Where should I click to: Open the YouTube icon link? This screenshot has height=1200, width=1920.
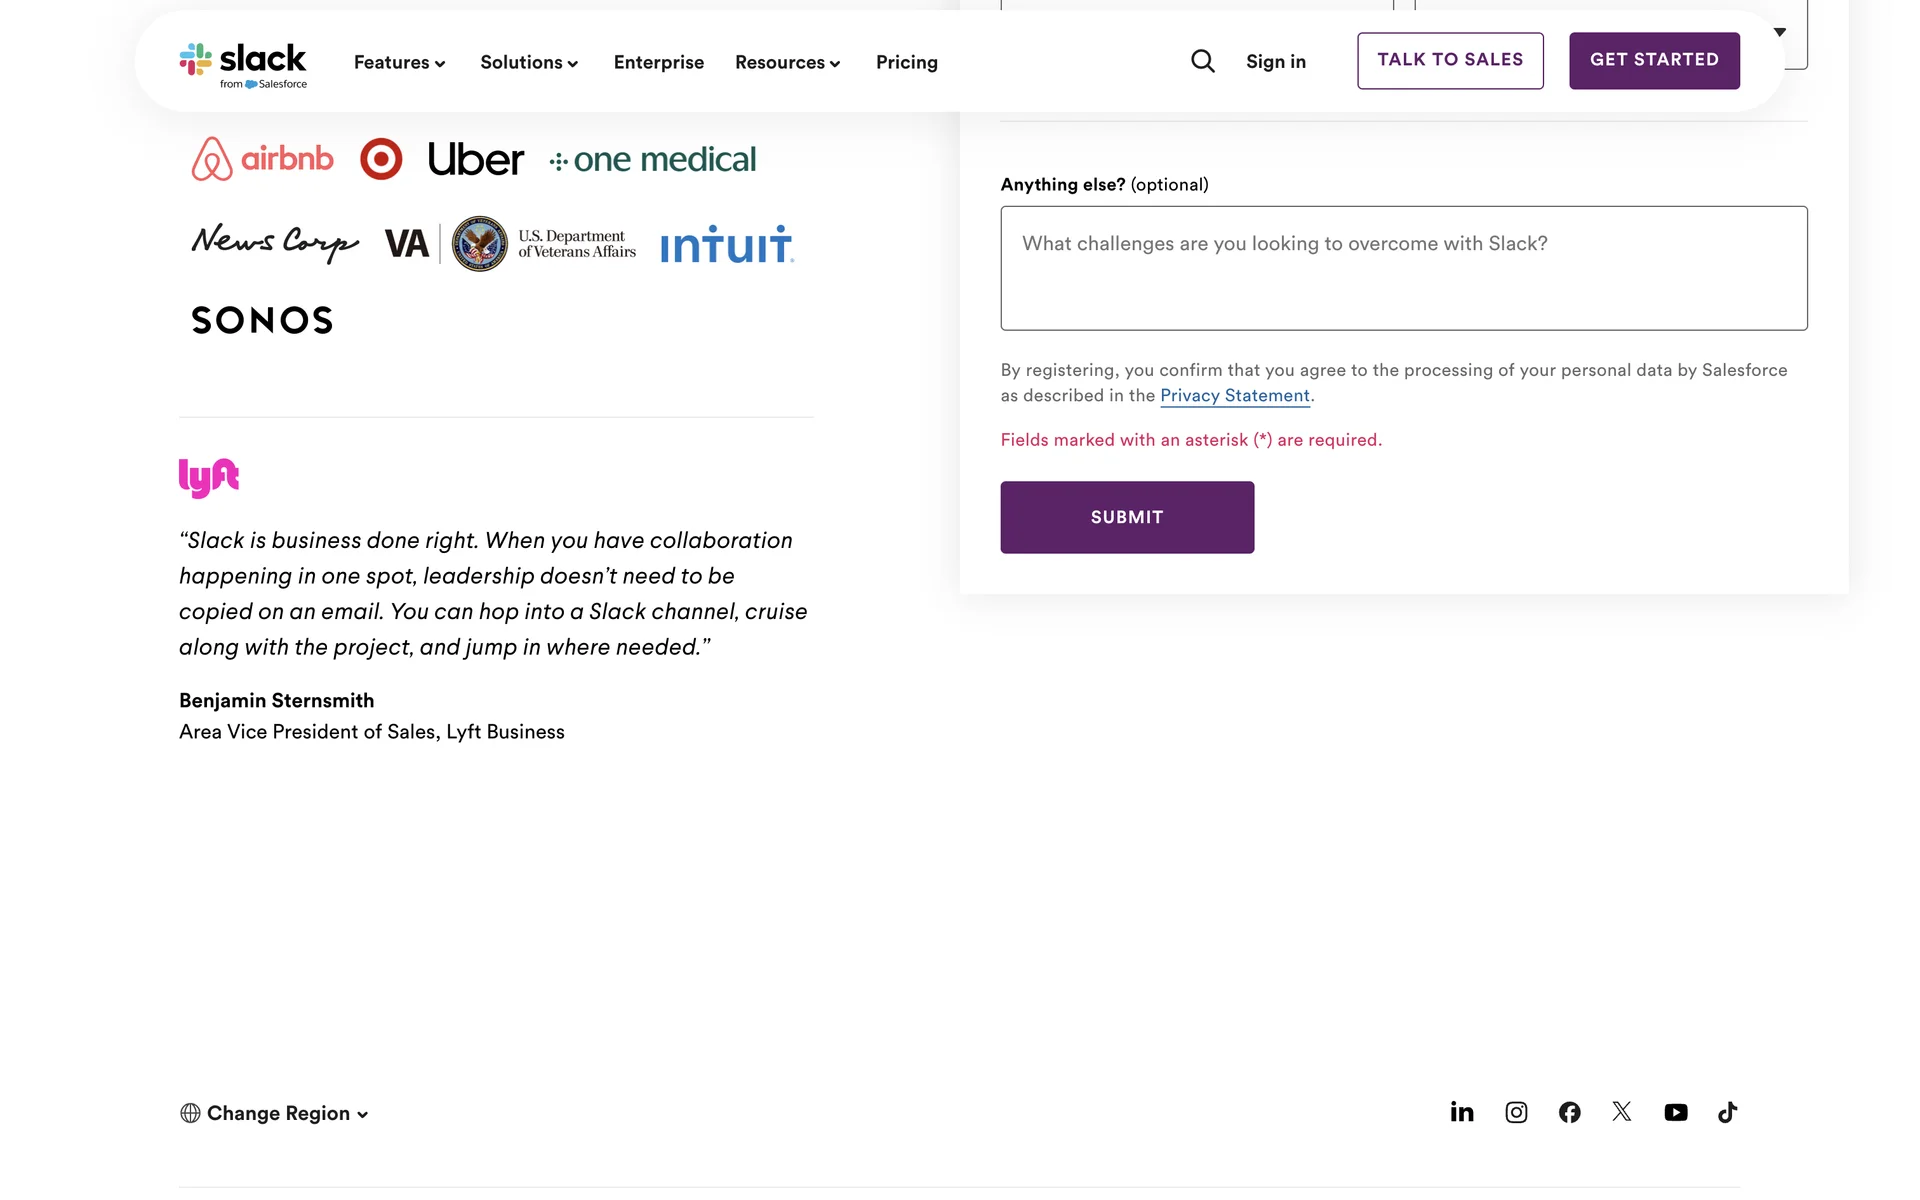click(x=1675, y=1112)
